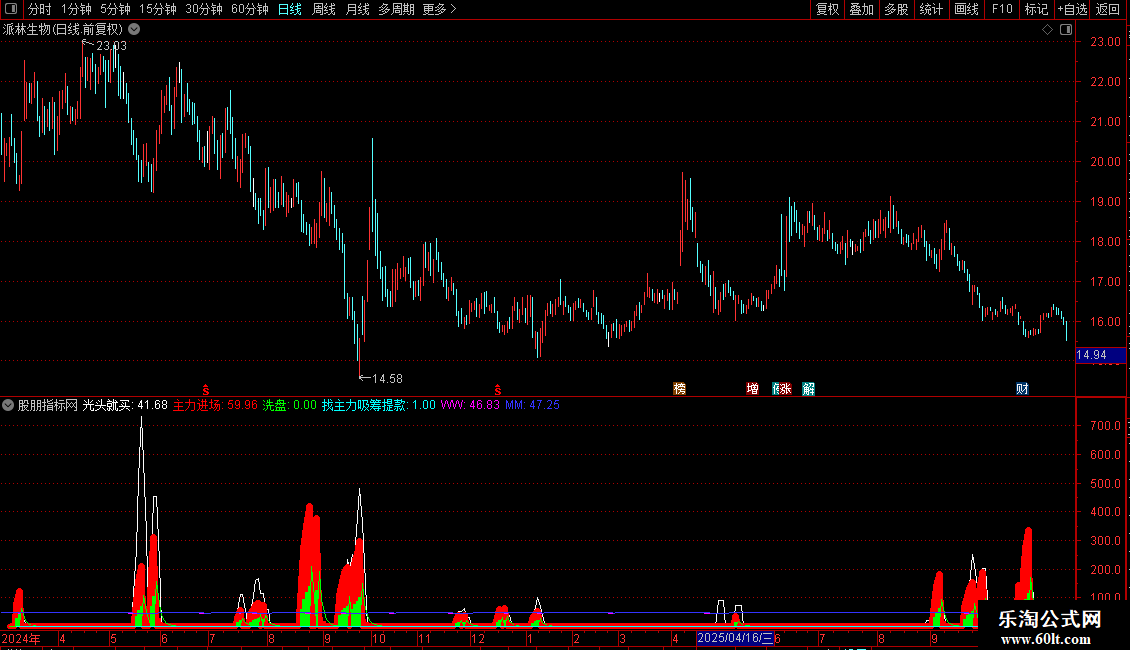Viewport: 1130px width, 650px height.
Task: Activate the 画线 drawing tools
Action: pos(966,9)
